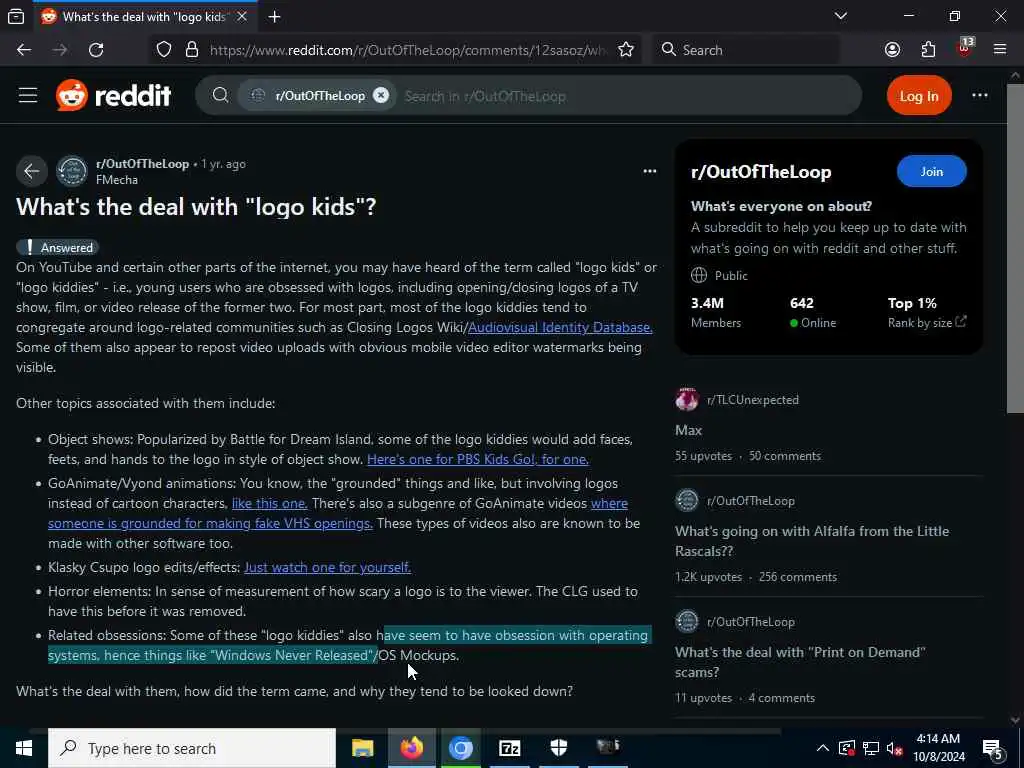Open File Explorer from taskbar
The width and height of the screenshot is (1024, 768).
[x=362, y=748]
